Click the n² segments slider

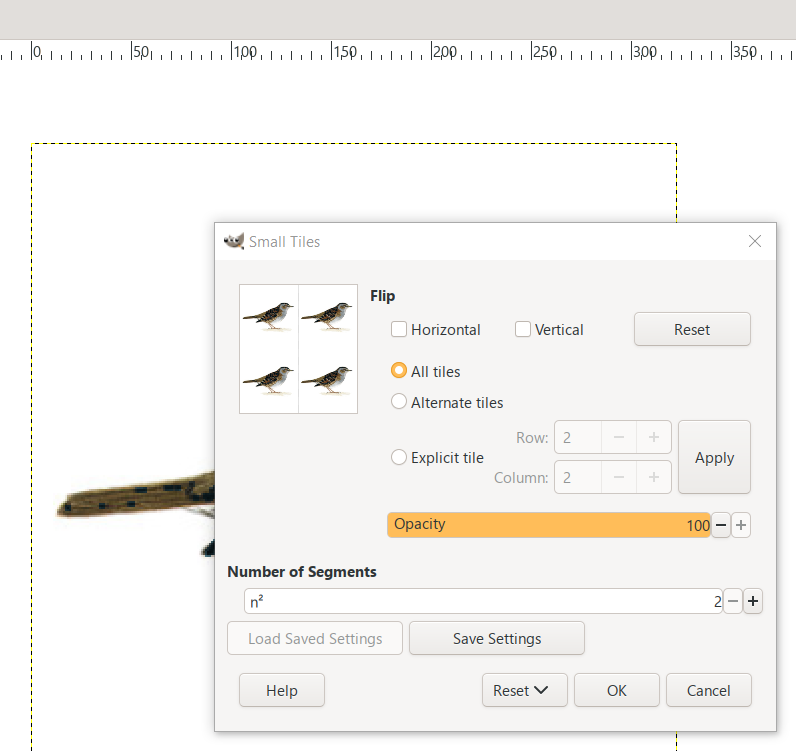483,601
